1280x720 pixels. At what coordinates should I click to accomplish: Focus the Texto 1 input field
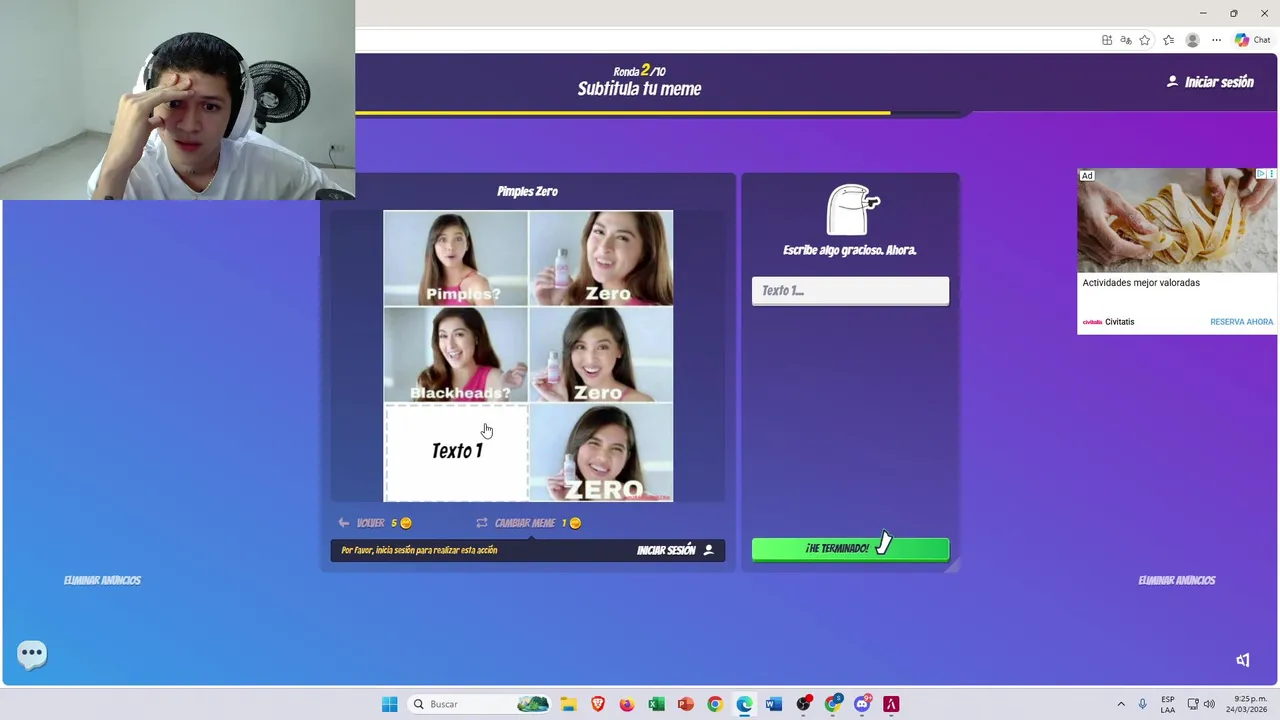(x=850, y=291)
